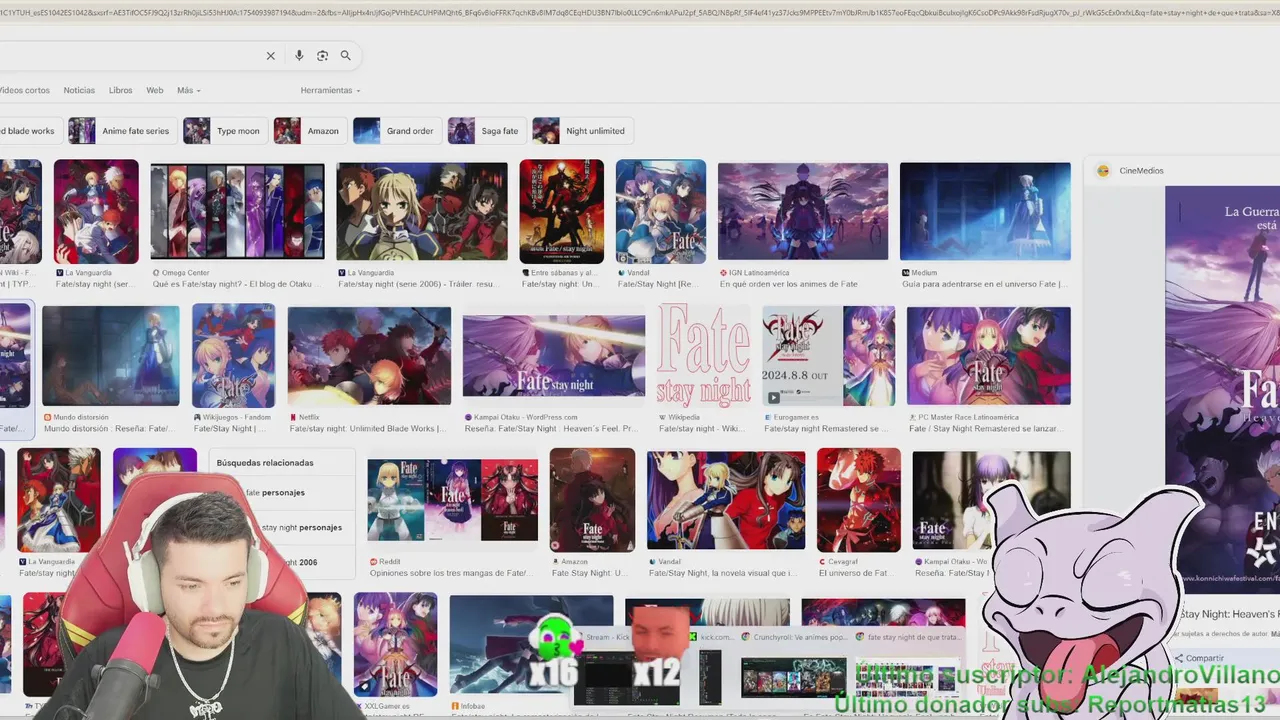This screenshot has height=720, width=1280.
Task: Open the Cevagraf red-haired Shirou thumbnail
Action: (x=858, y=500)
